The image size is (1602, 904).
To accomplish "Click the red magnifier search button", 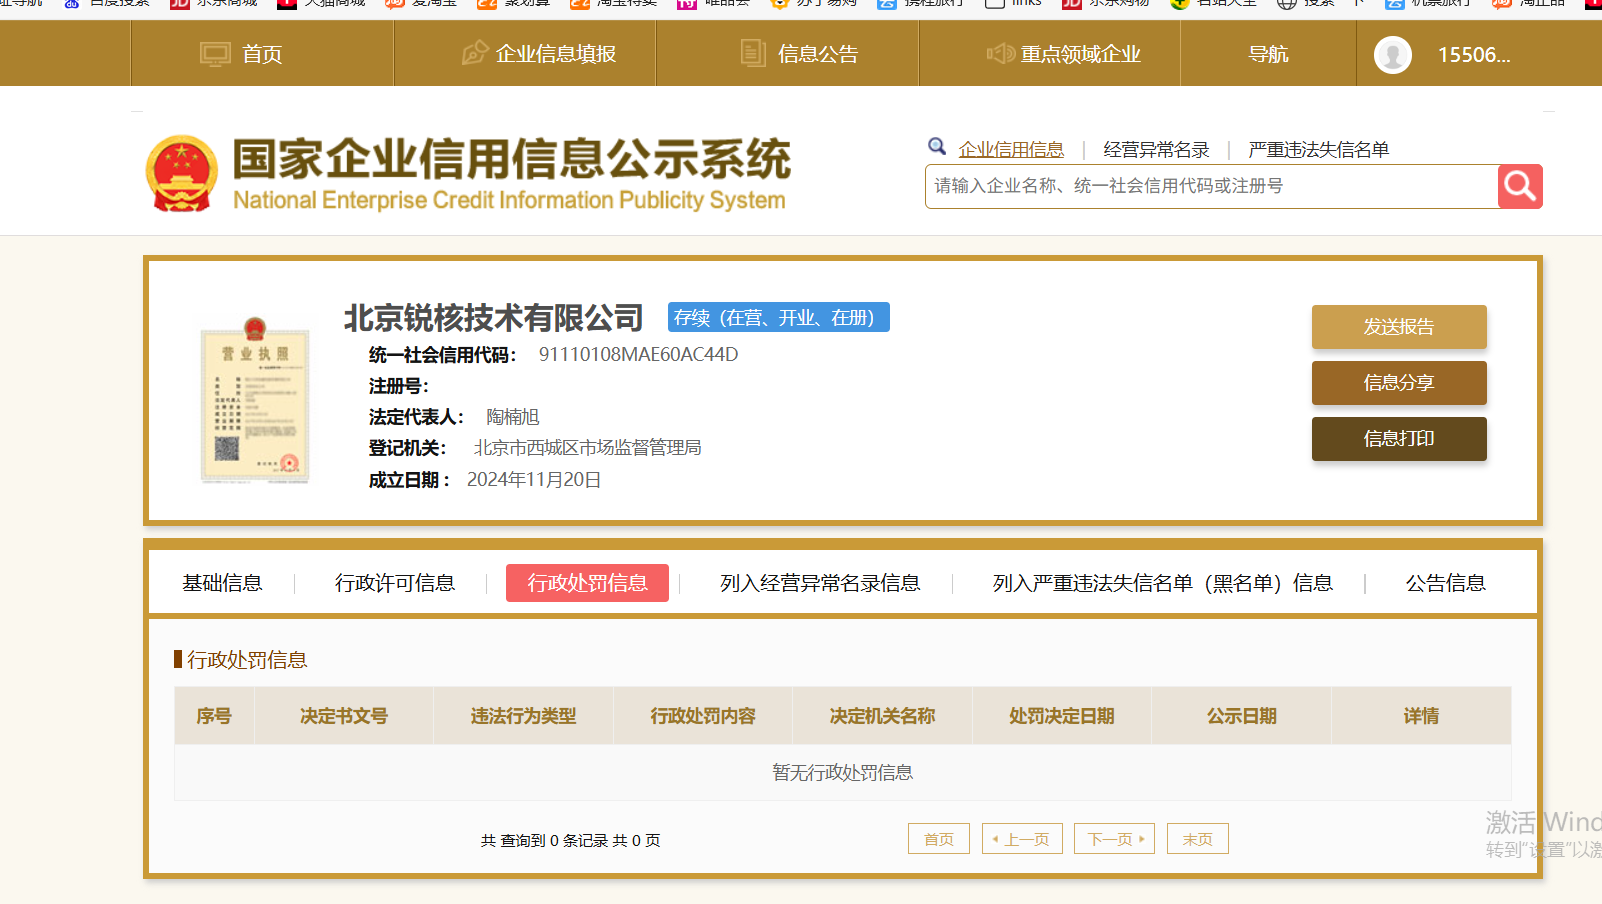I will click(1519, 186).
